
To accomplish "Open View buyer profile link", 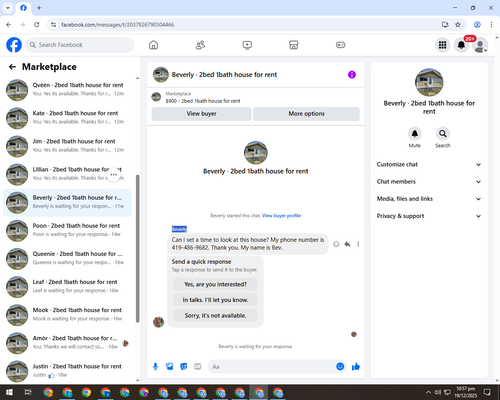I will tap(281, 216).
